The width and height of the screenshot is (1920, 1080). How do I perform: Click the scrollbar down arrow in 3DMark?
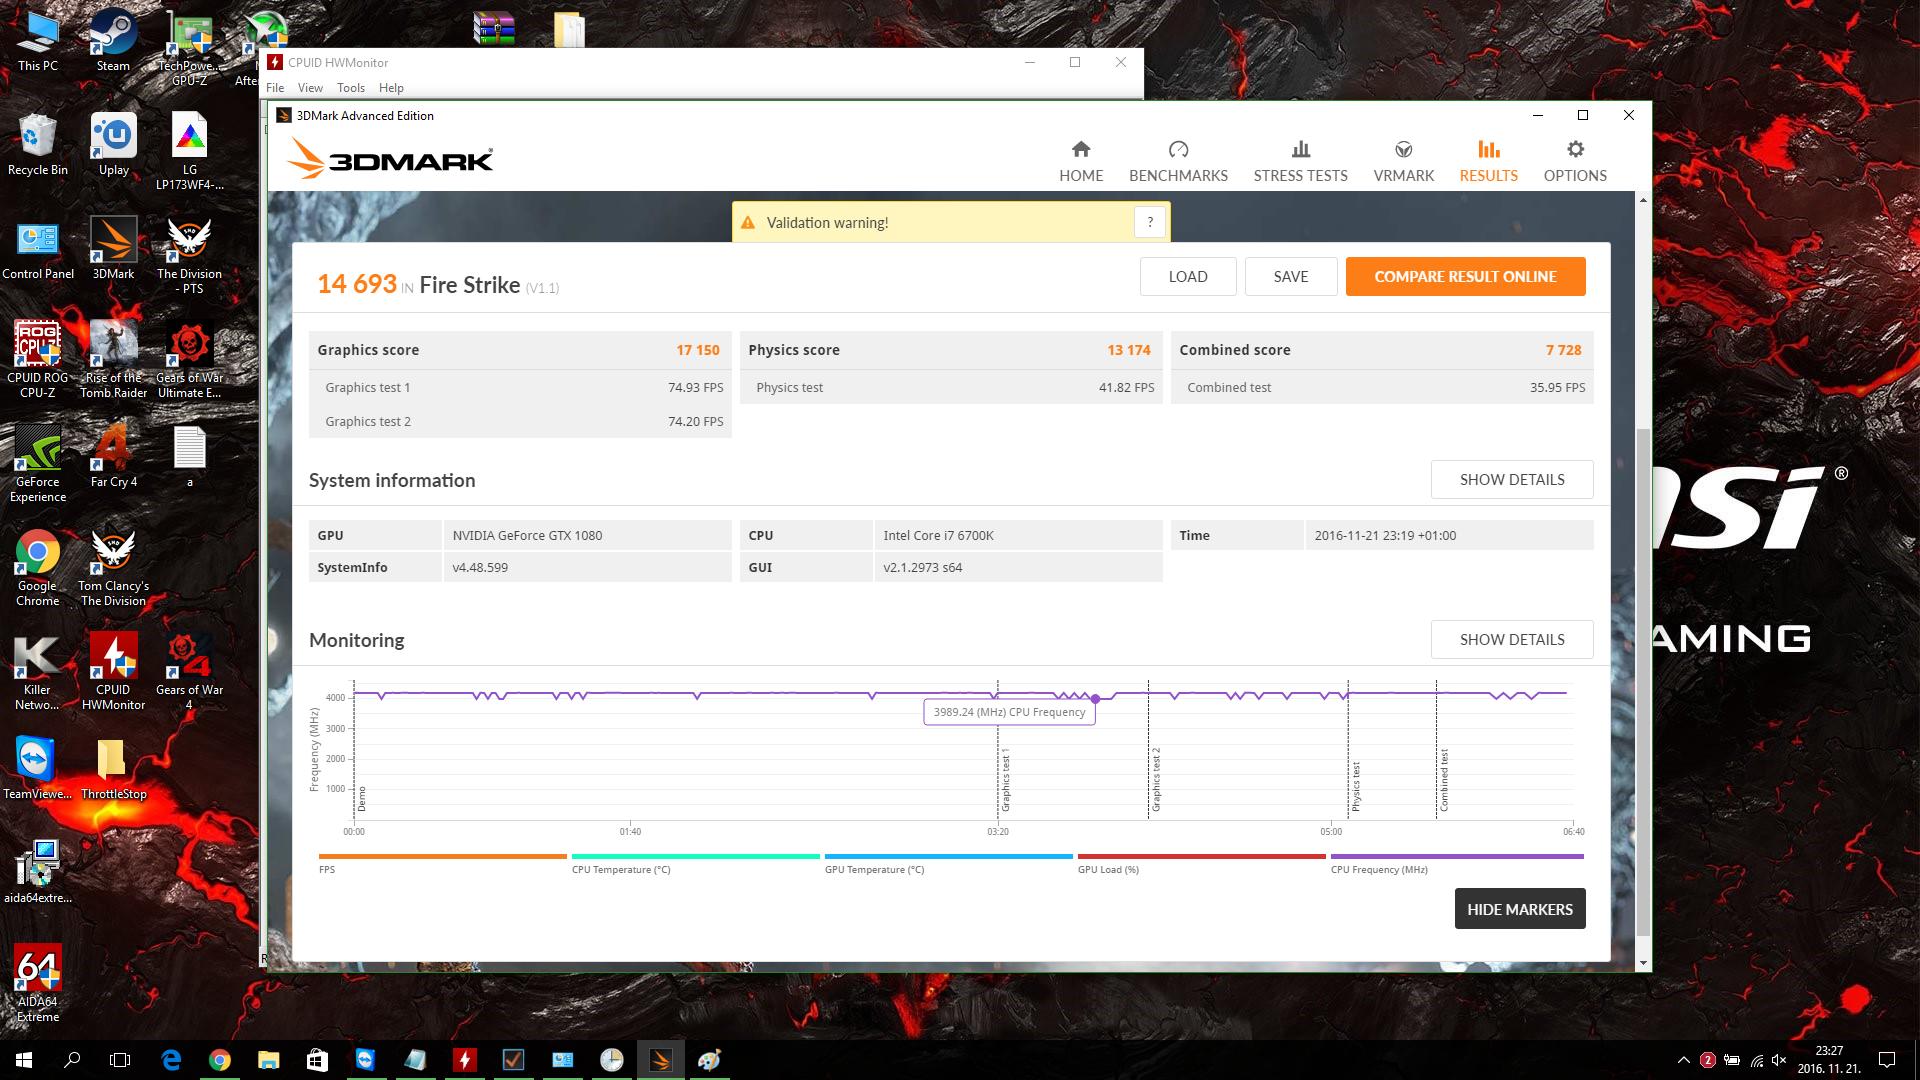click(1643, 963)
